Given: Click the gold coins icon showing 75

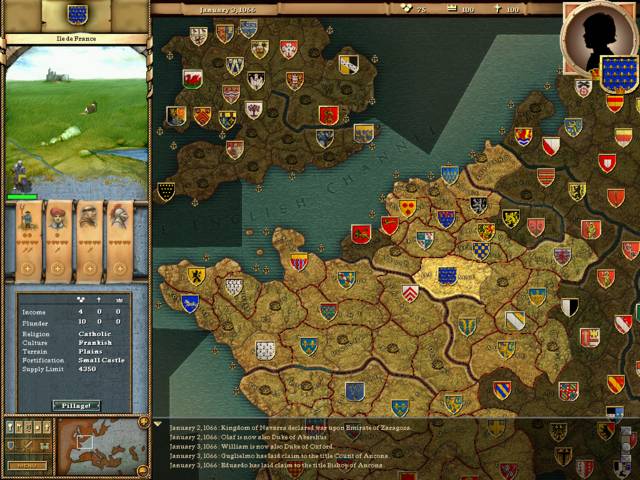Looking at the screenshot, I should pos(407,8).
